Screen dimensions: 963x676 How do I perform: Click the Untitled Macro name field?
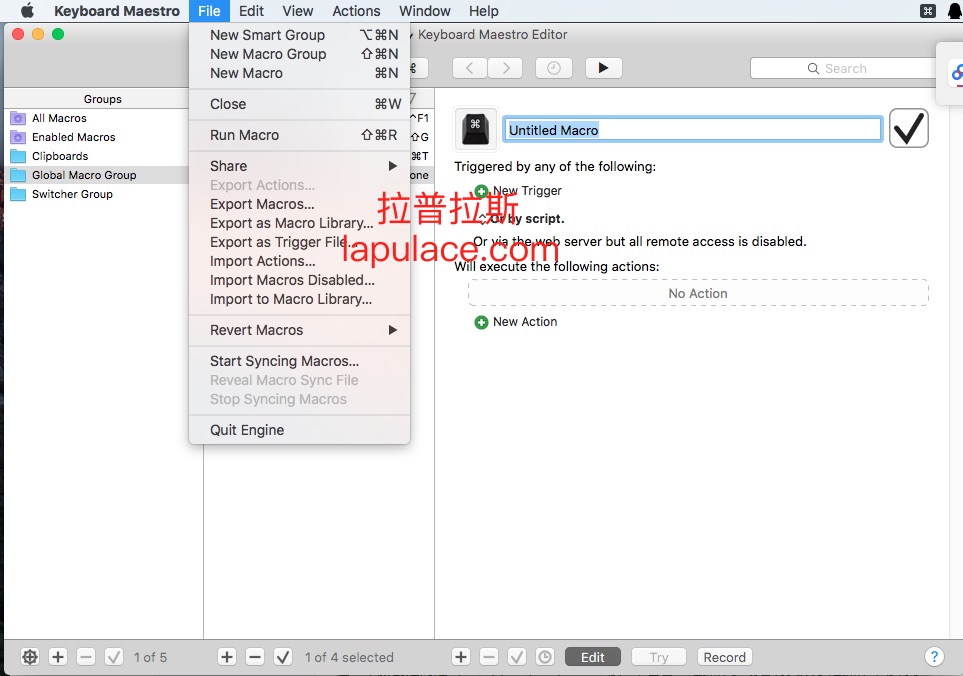coord(692,129)
